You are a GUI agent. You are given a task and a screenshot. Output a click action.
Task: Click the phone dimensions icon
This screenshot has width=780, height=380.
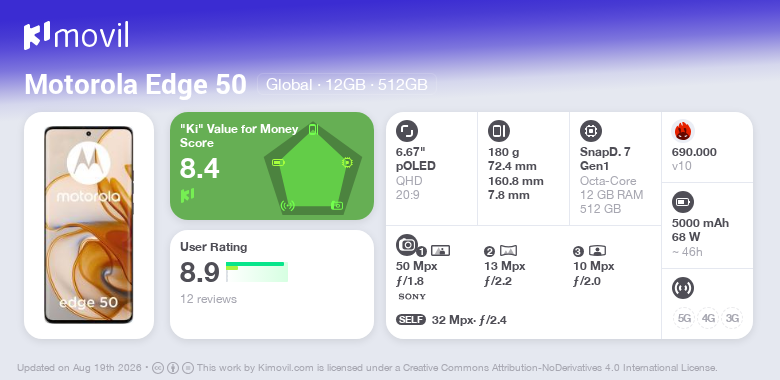499,131
